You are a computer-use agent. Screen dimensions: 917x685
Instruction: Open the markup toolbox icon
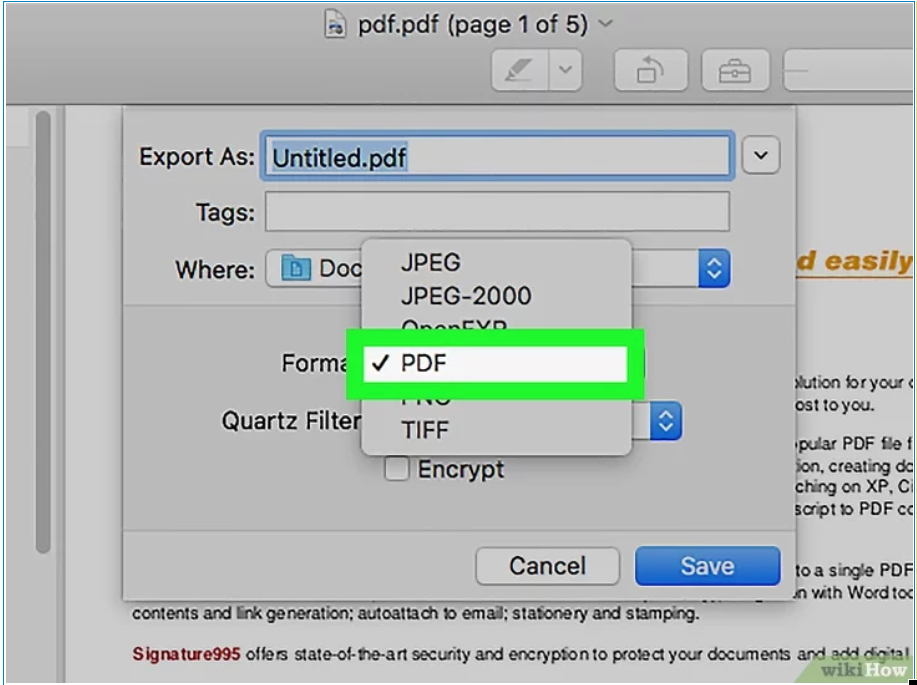(x=735, y=70)
